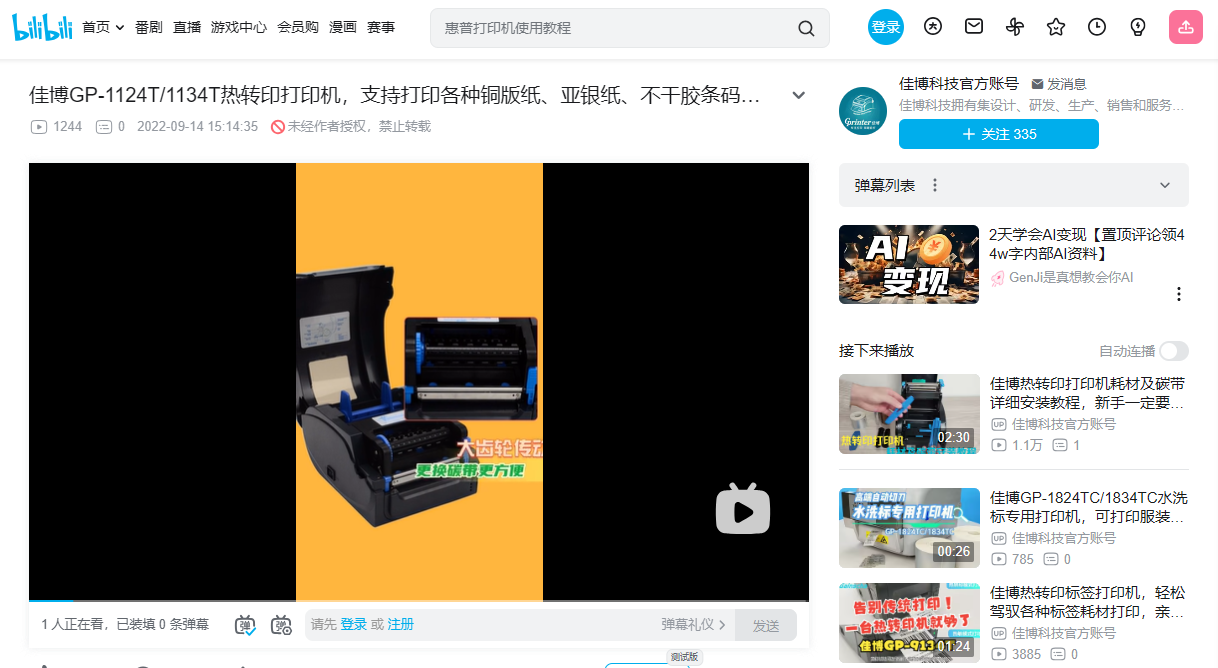Click the rocket icon beside GenJi
Image resolution: width=1218 pixels, height=668 pixels.
click(x=997, y=278)
